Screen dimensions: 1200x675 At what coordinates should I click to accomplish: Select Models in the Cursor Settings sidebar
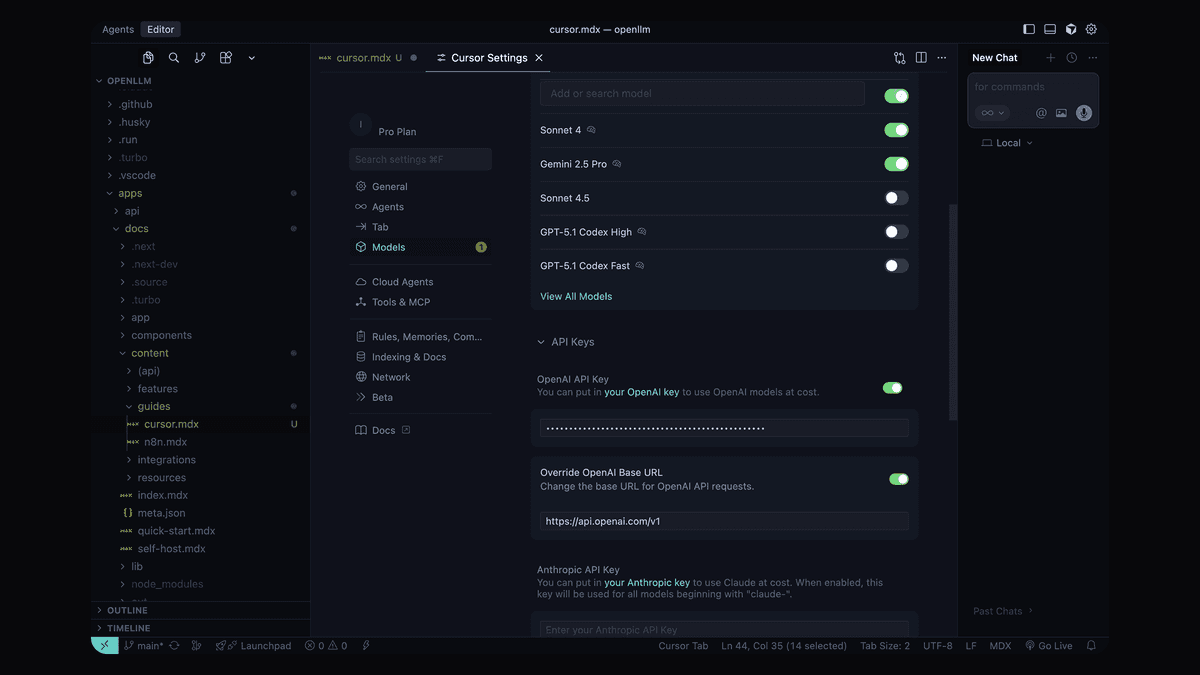(x=388, y=246)
